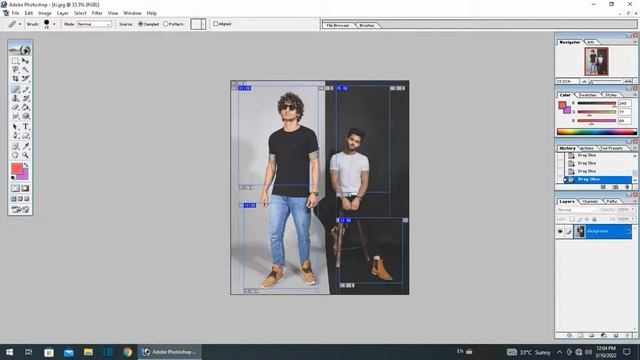The width and height of the screenshot is (640, 360).
Task: Open Adobe Online from toolbox top
Action: point(20,50)
